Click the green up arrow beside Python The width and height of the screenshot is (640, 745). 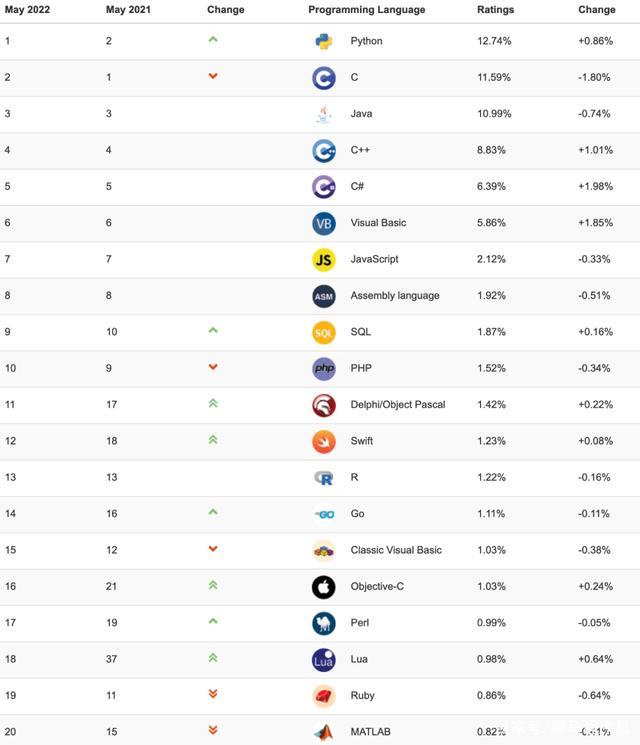point(213,40)
